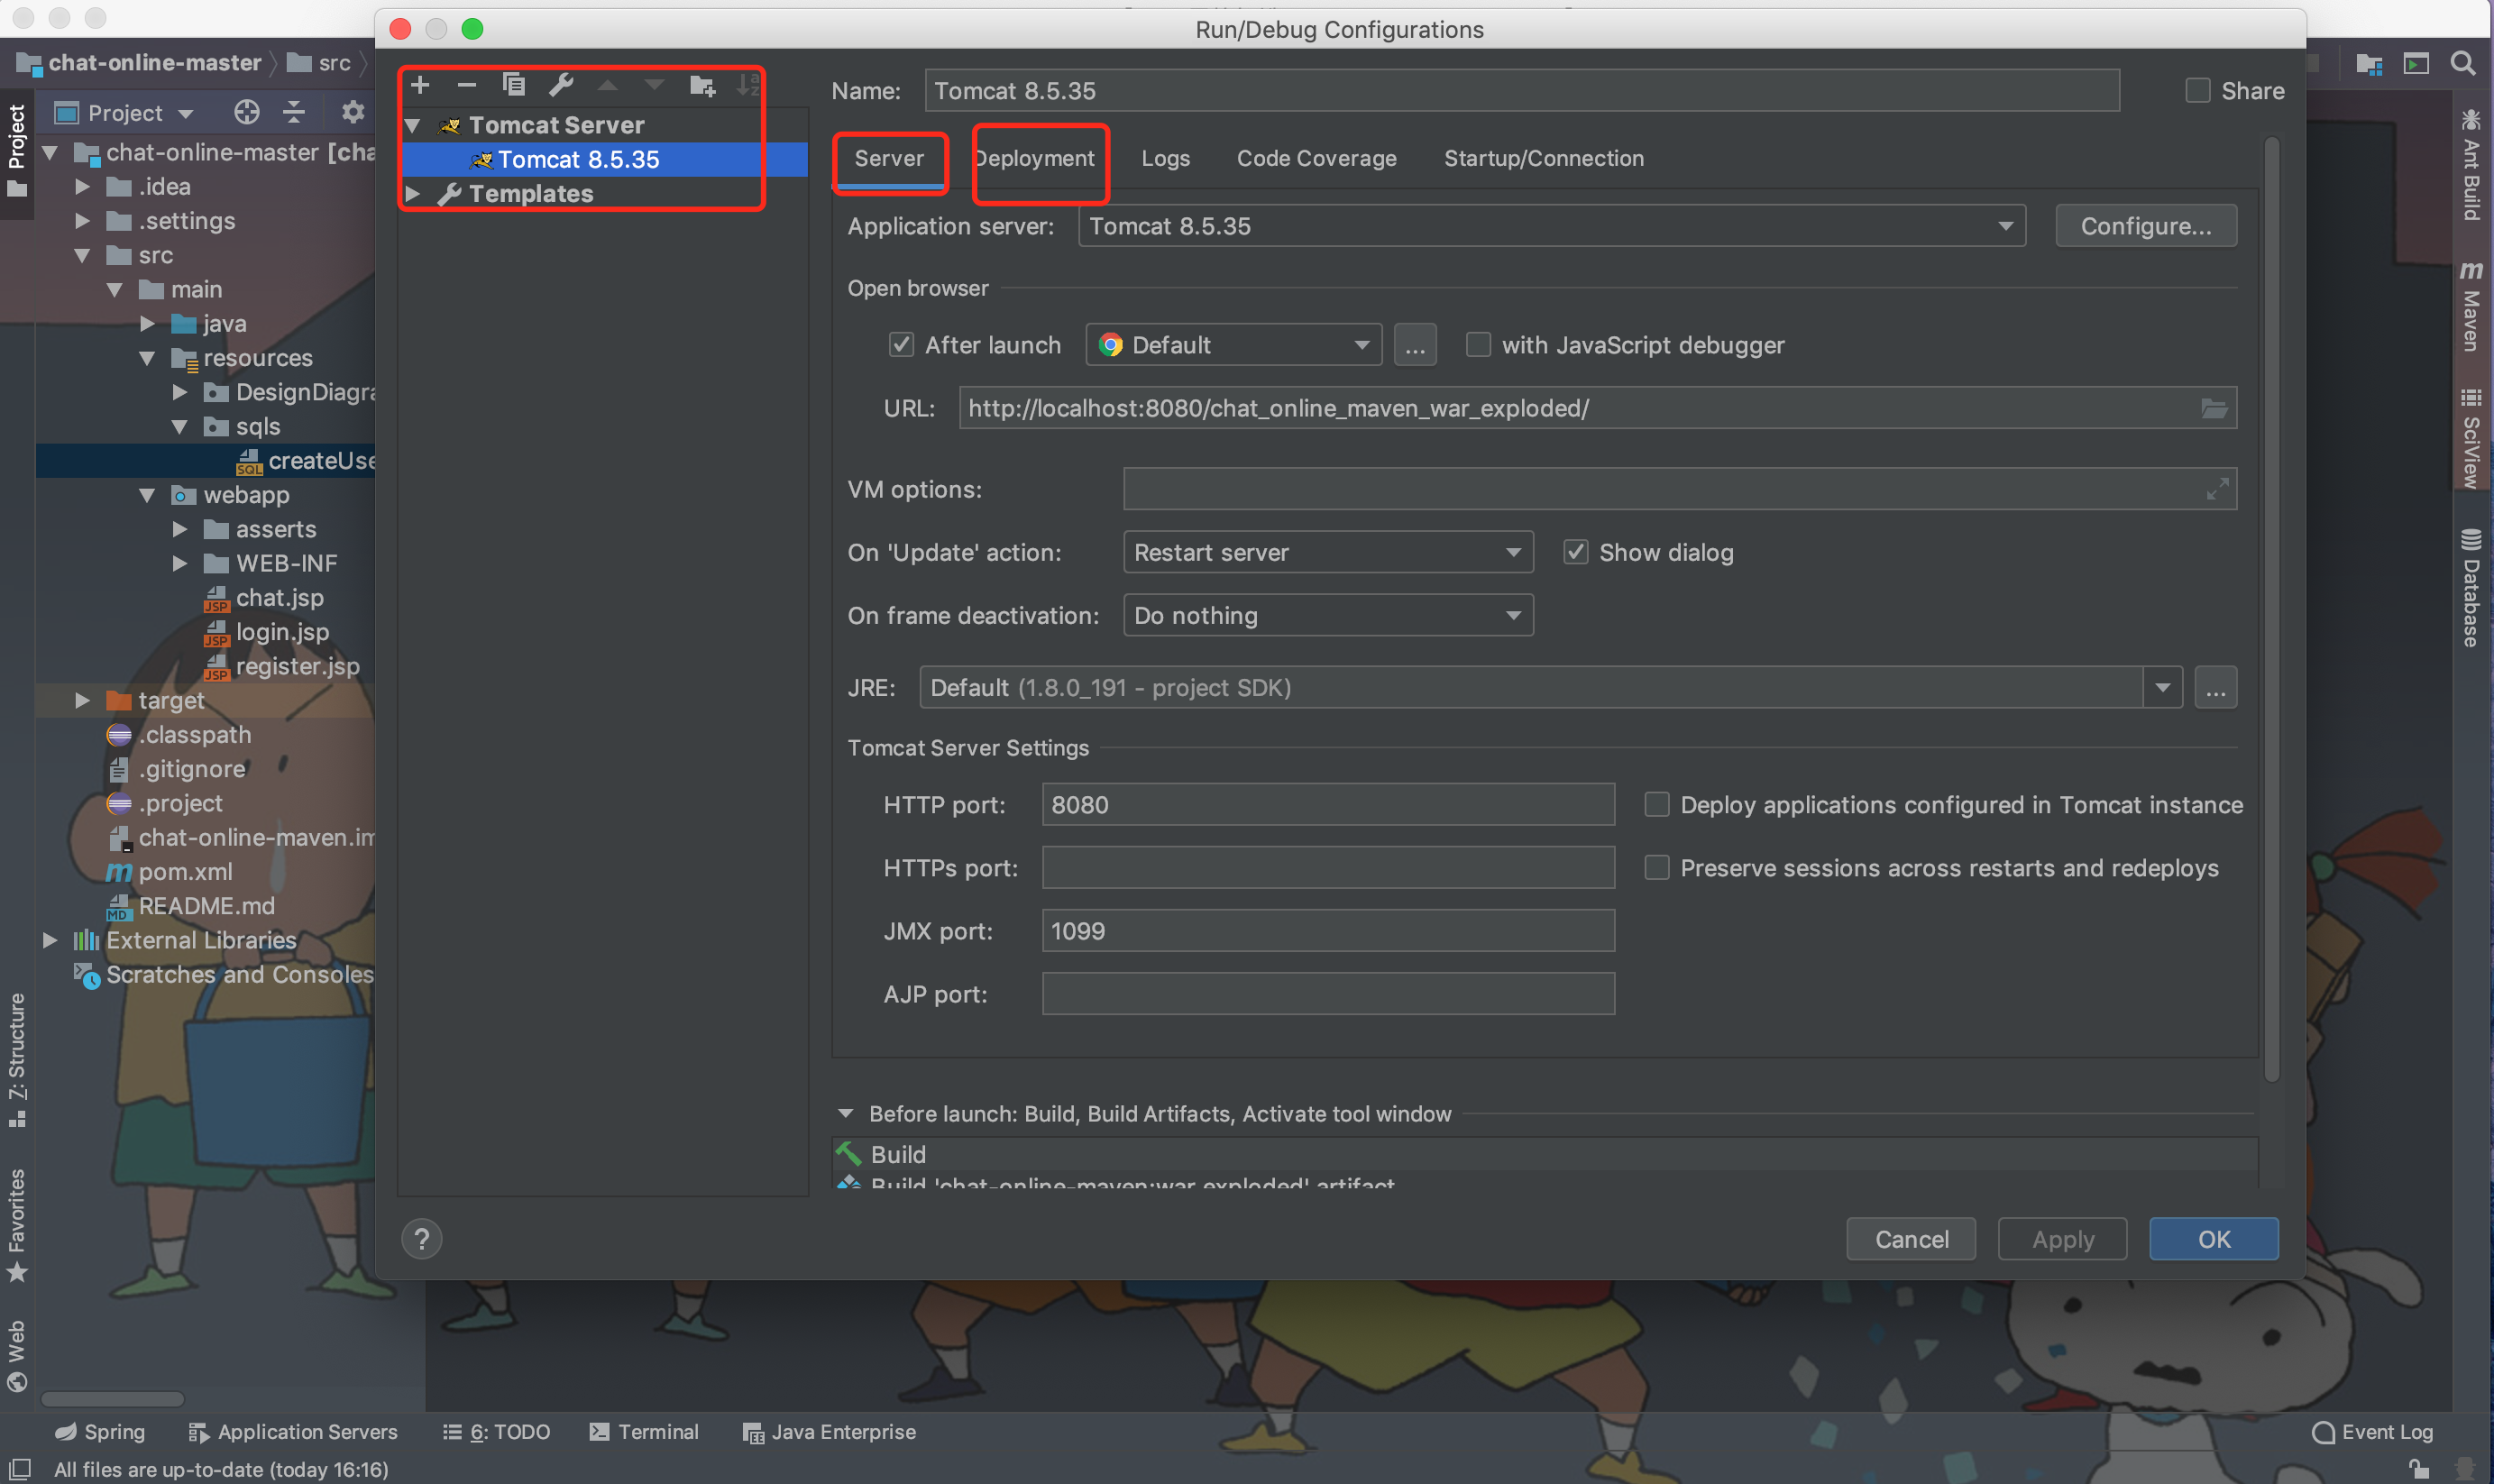Open the Maven tool window
The image size is (2494, 1484).
click(x=2471, y=307)
